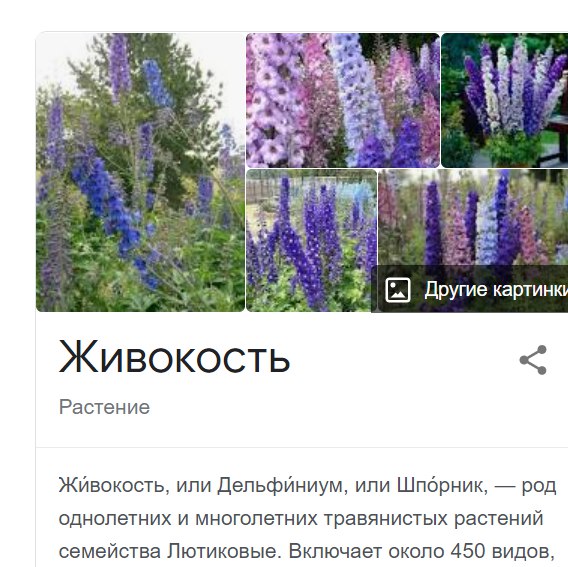Open the pink and lilac delphinium thumbnail
Viewport: 568px width, 567px height.
pos(343,100)
